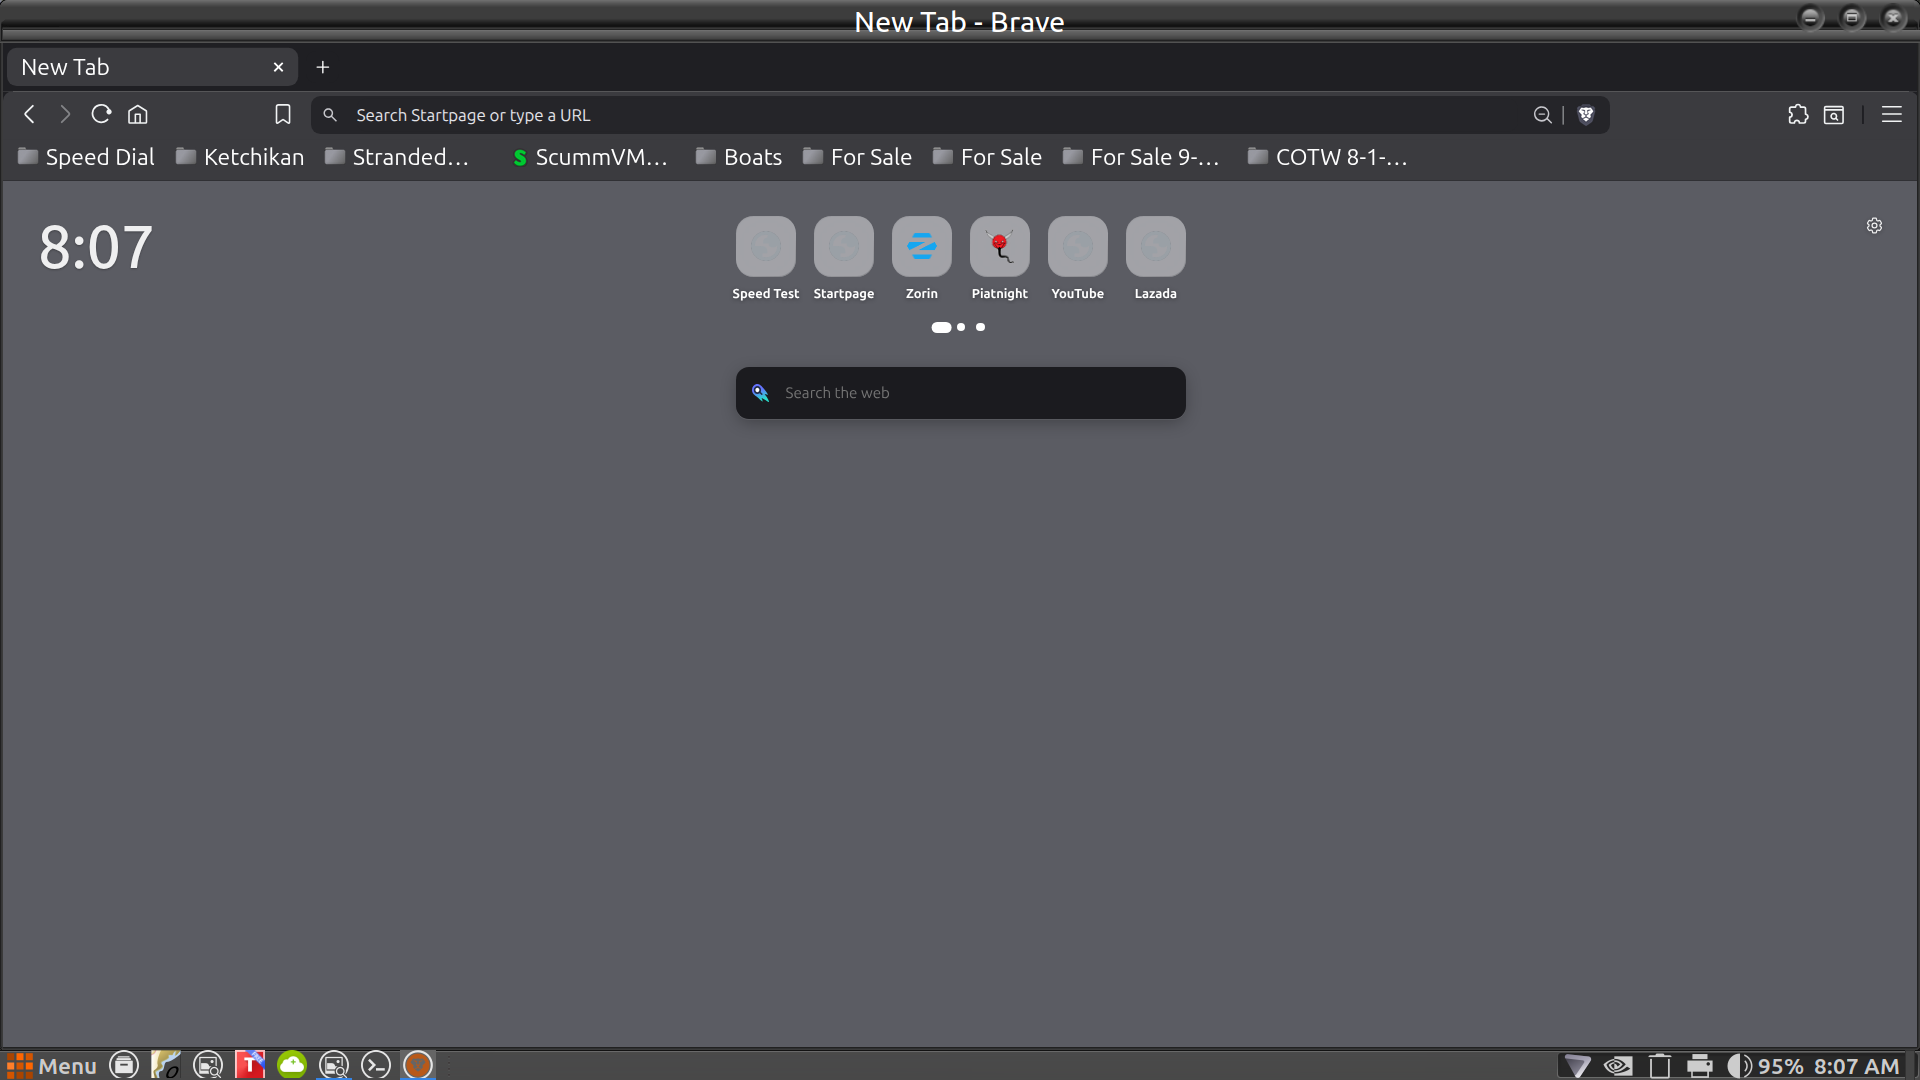Open the Extensions puzzle icon
Viewport: 1920px width, 1080px height.
pyautogui.click(x=1798, y=115)
